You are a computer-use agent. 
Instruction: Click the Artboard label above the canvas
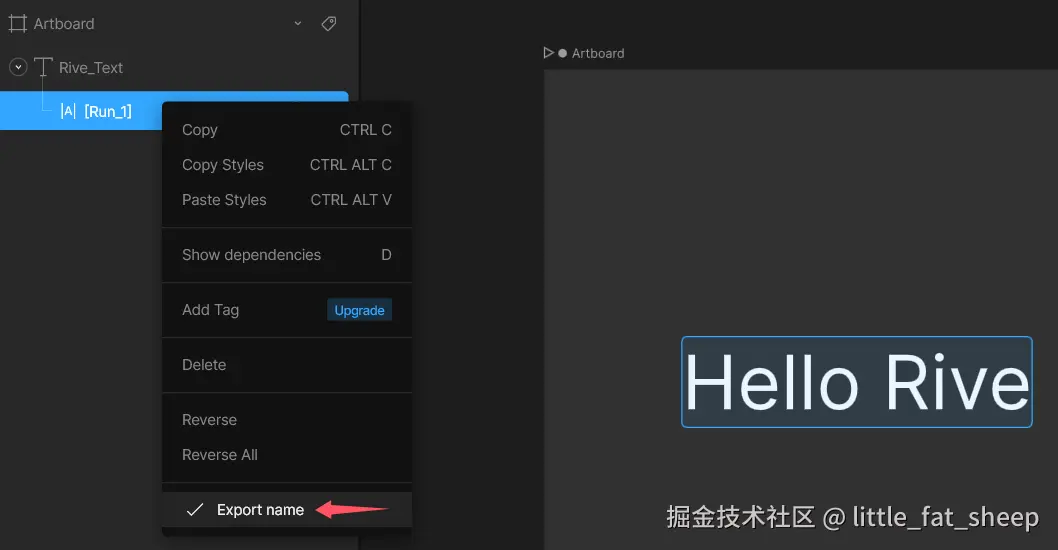(x=598, y=53)
